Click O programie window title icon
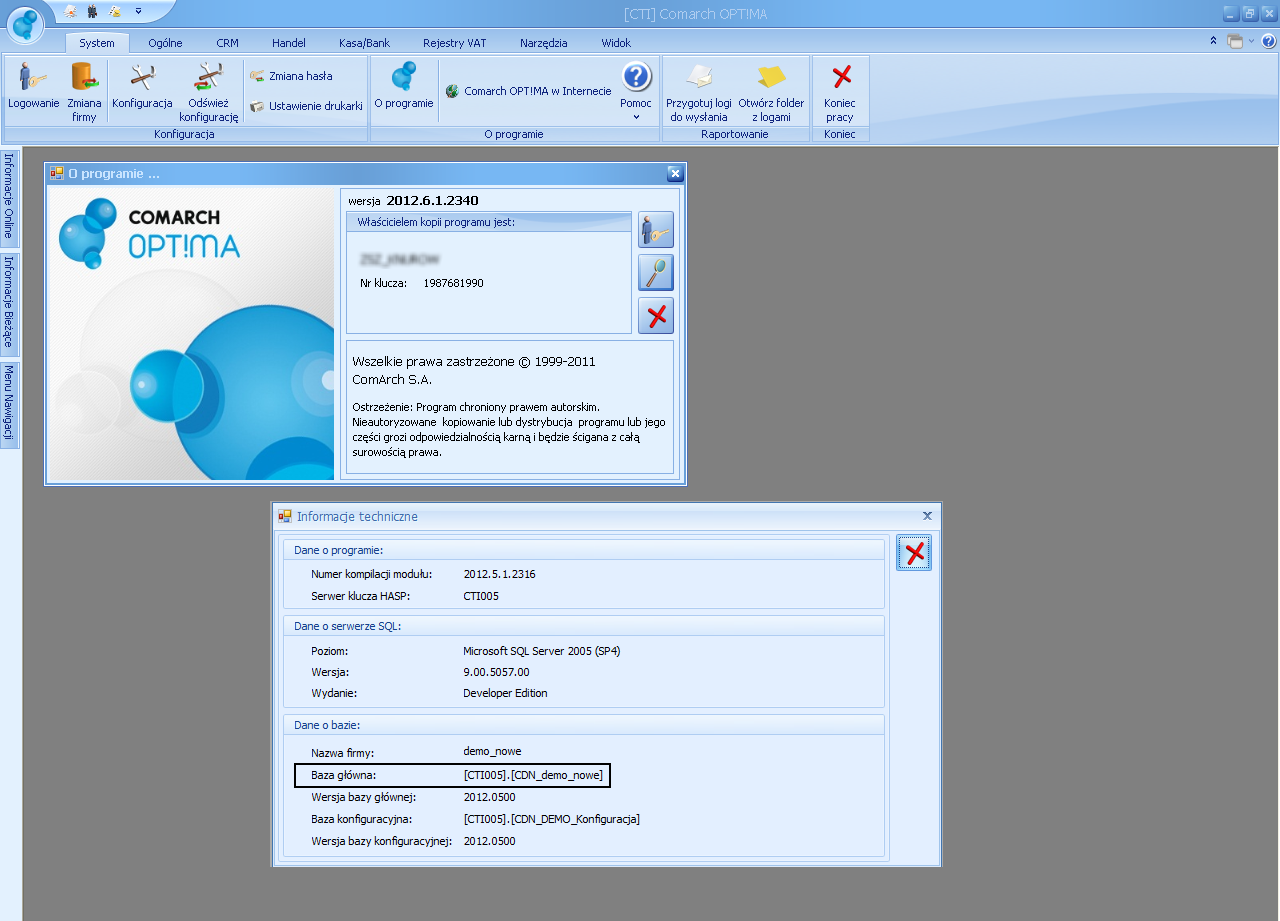This screenshot has width=1280, height=921. 57,173
